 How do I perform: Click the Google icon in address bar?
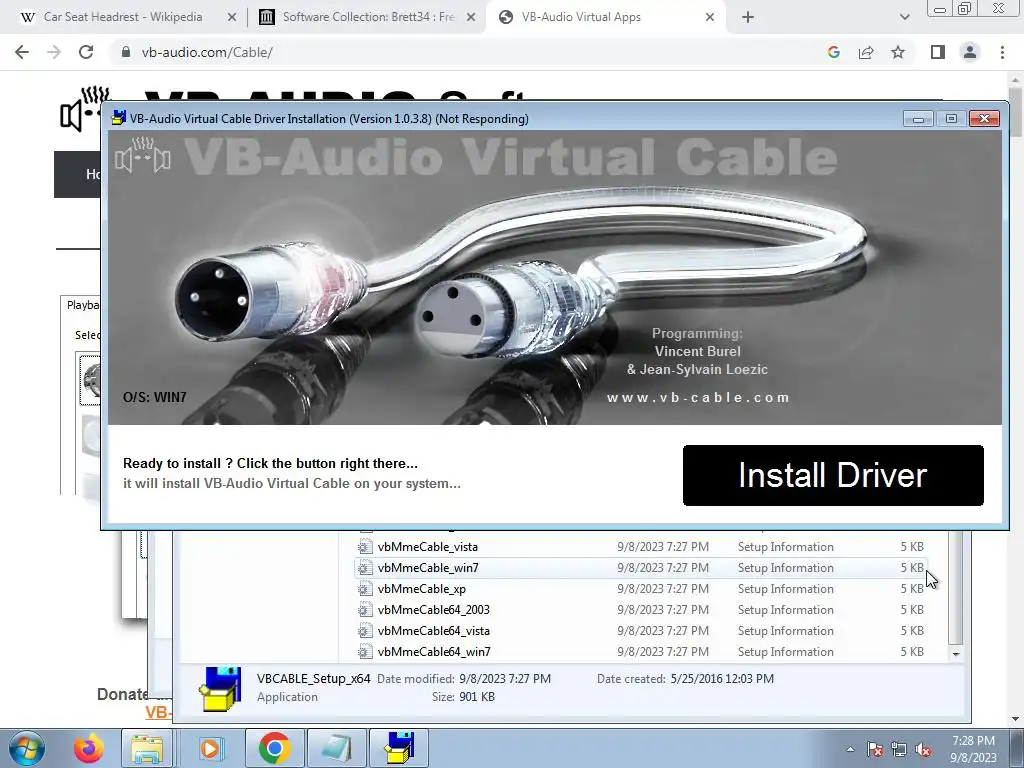click(833, 52)
